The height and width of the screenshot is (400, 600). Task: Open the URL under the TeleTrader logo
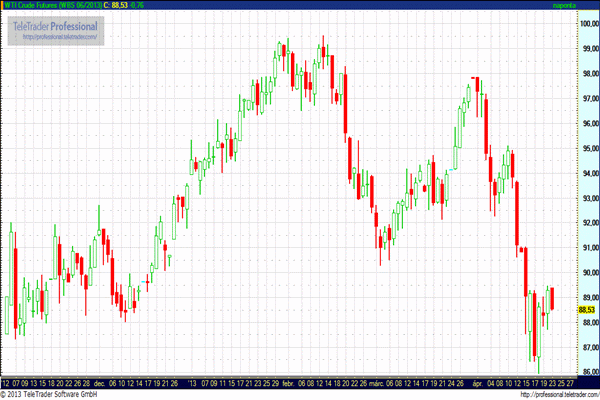point(62,37)
